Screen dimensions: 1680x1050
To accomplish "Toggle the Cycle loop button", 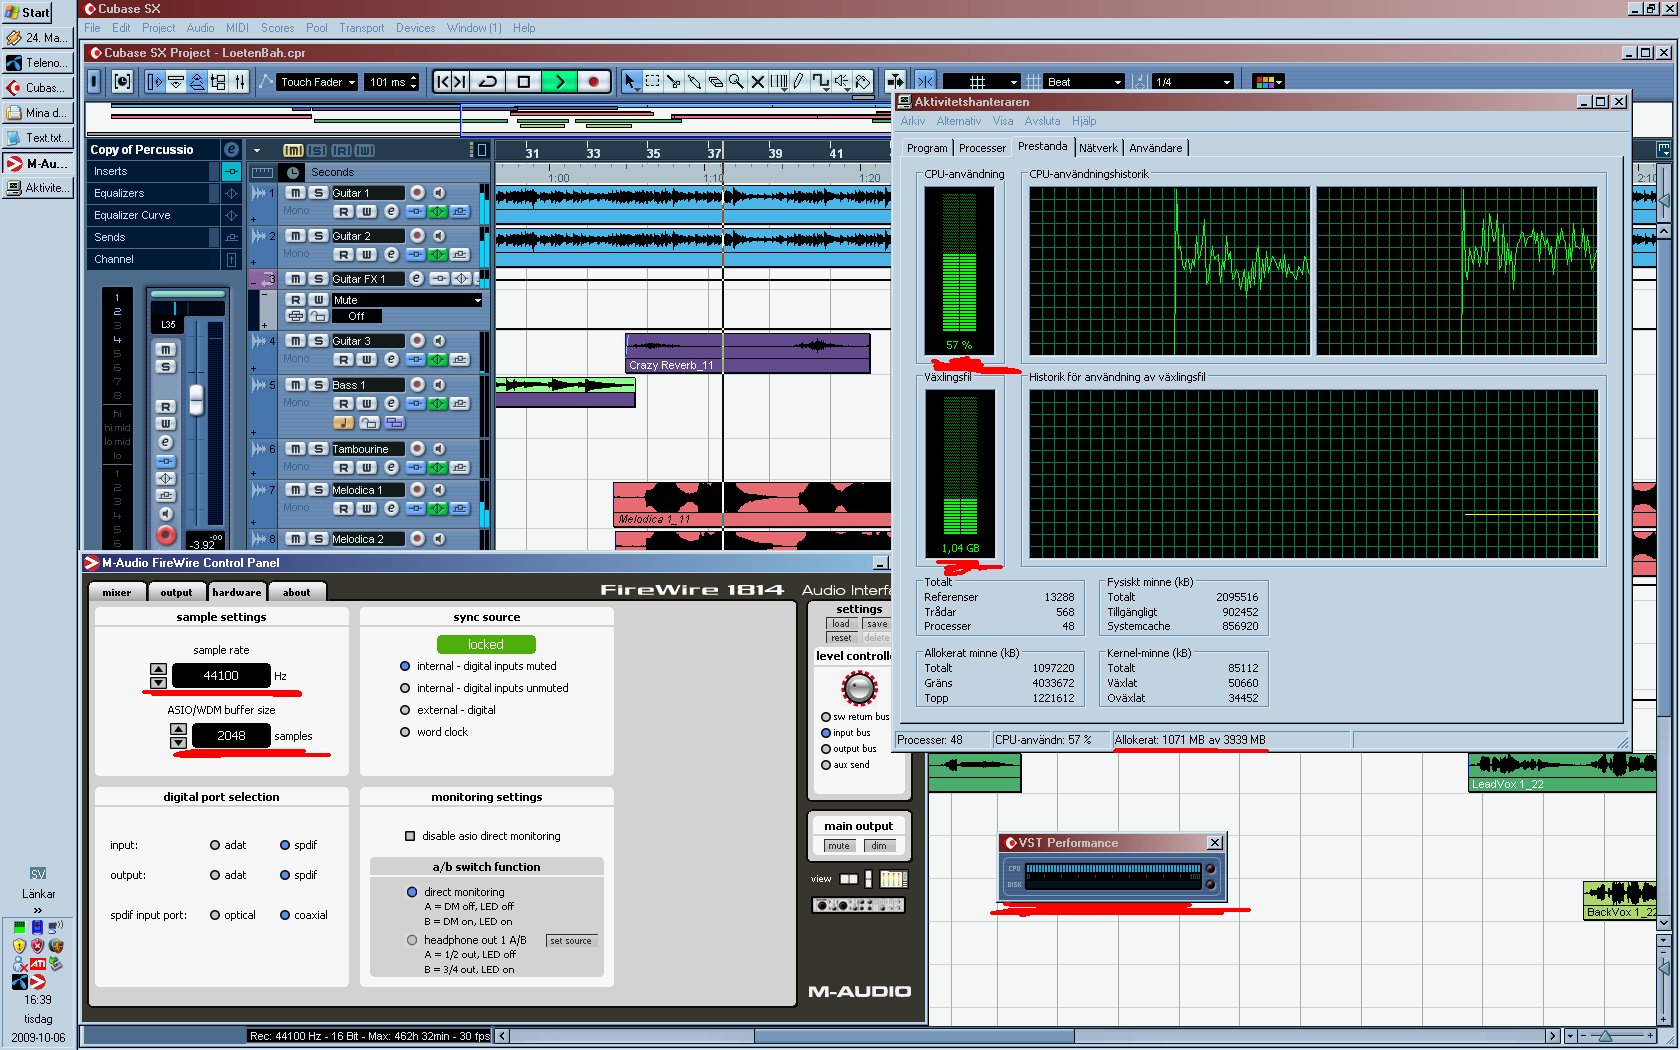I will [488, 82].
